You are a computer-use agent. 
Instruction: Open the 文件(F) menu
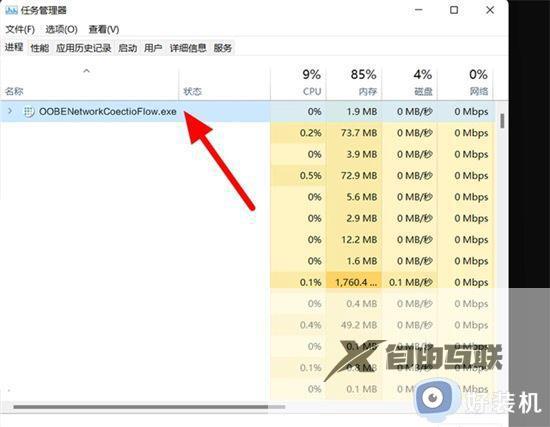[20, 29]
